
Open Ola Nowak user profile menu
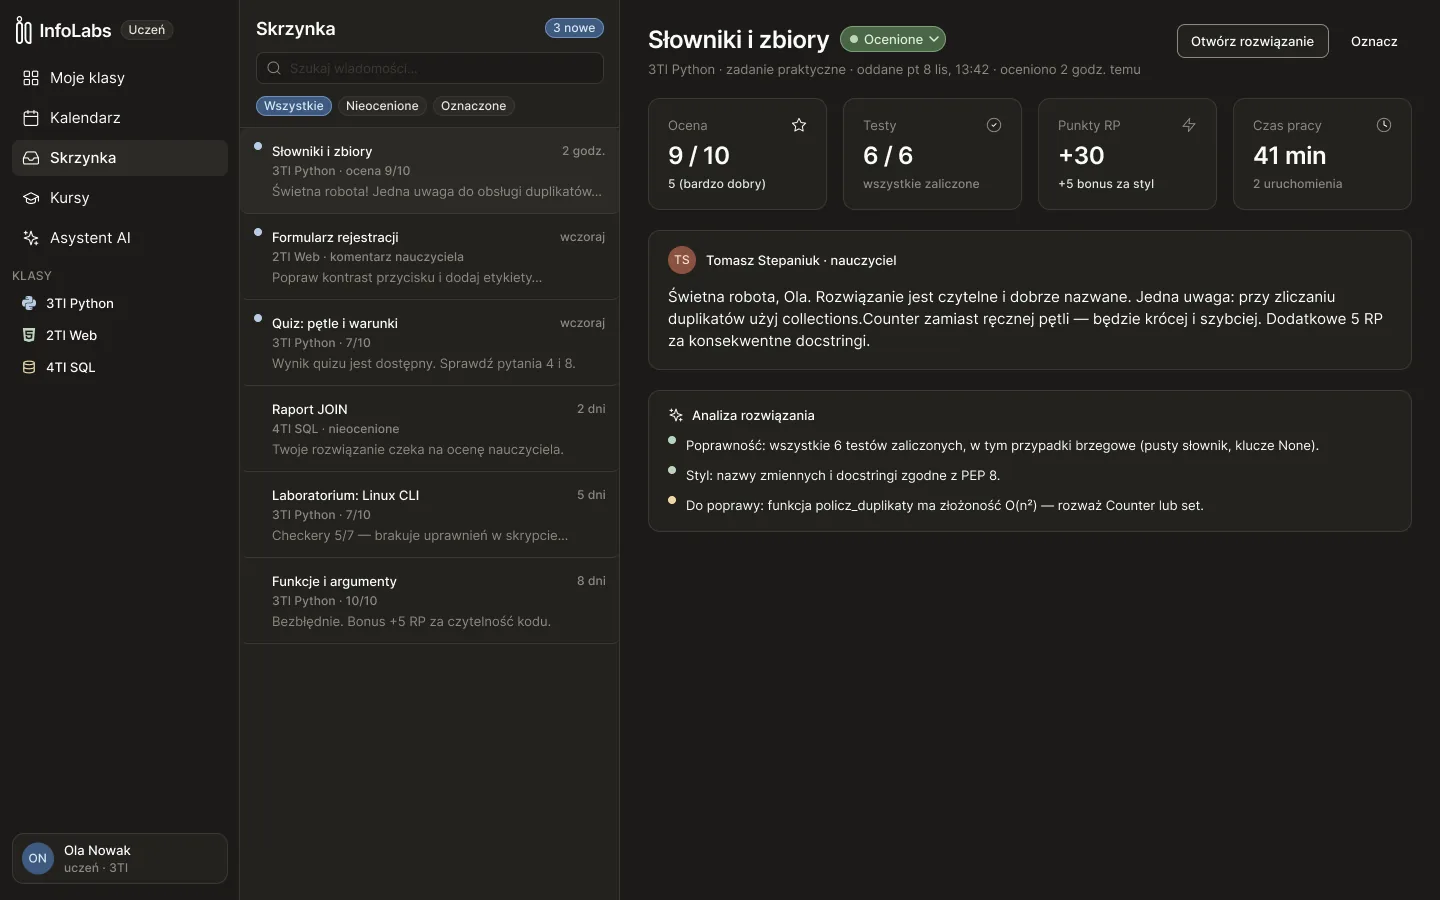point(120,858)
